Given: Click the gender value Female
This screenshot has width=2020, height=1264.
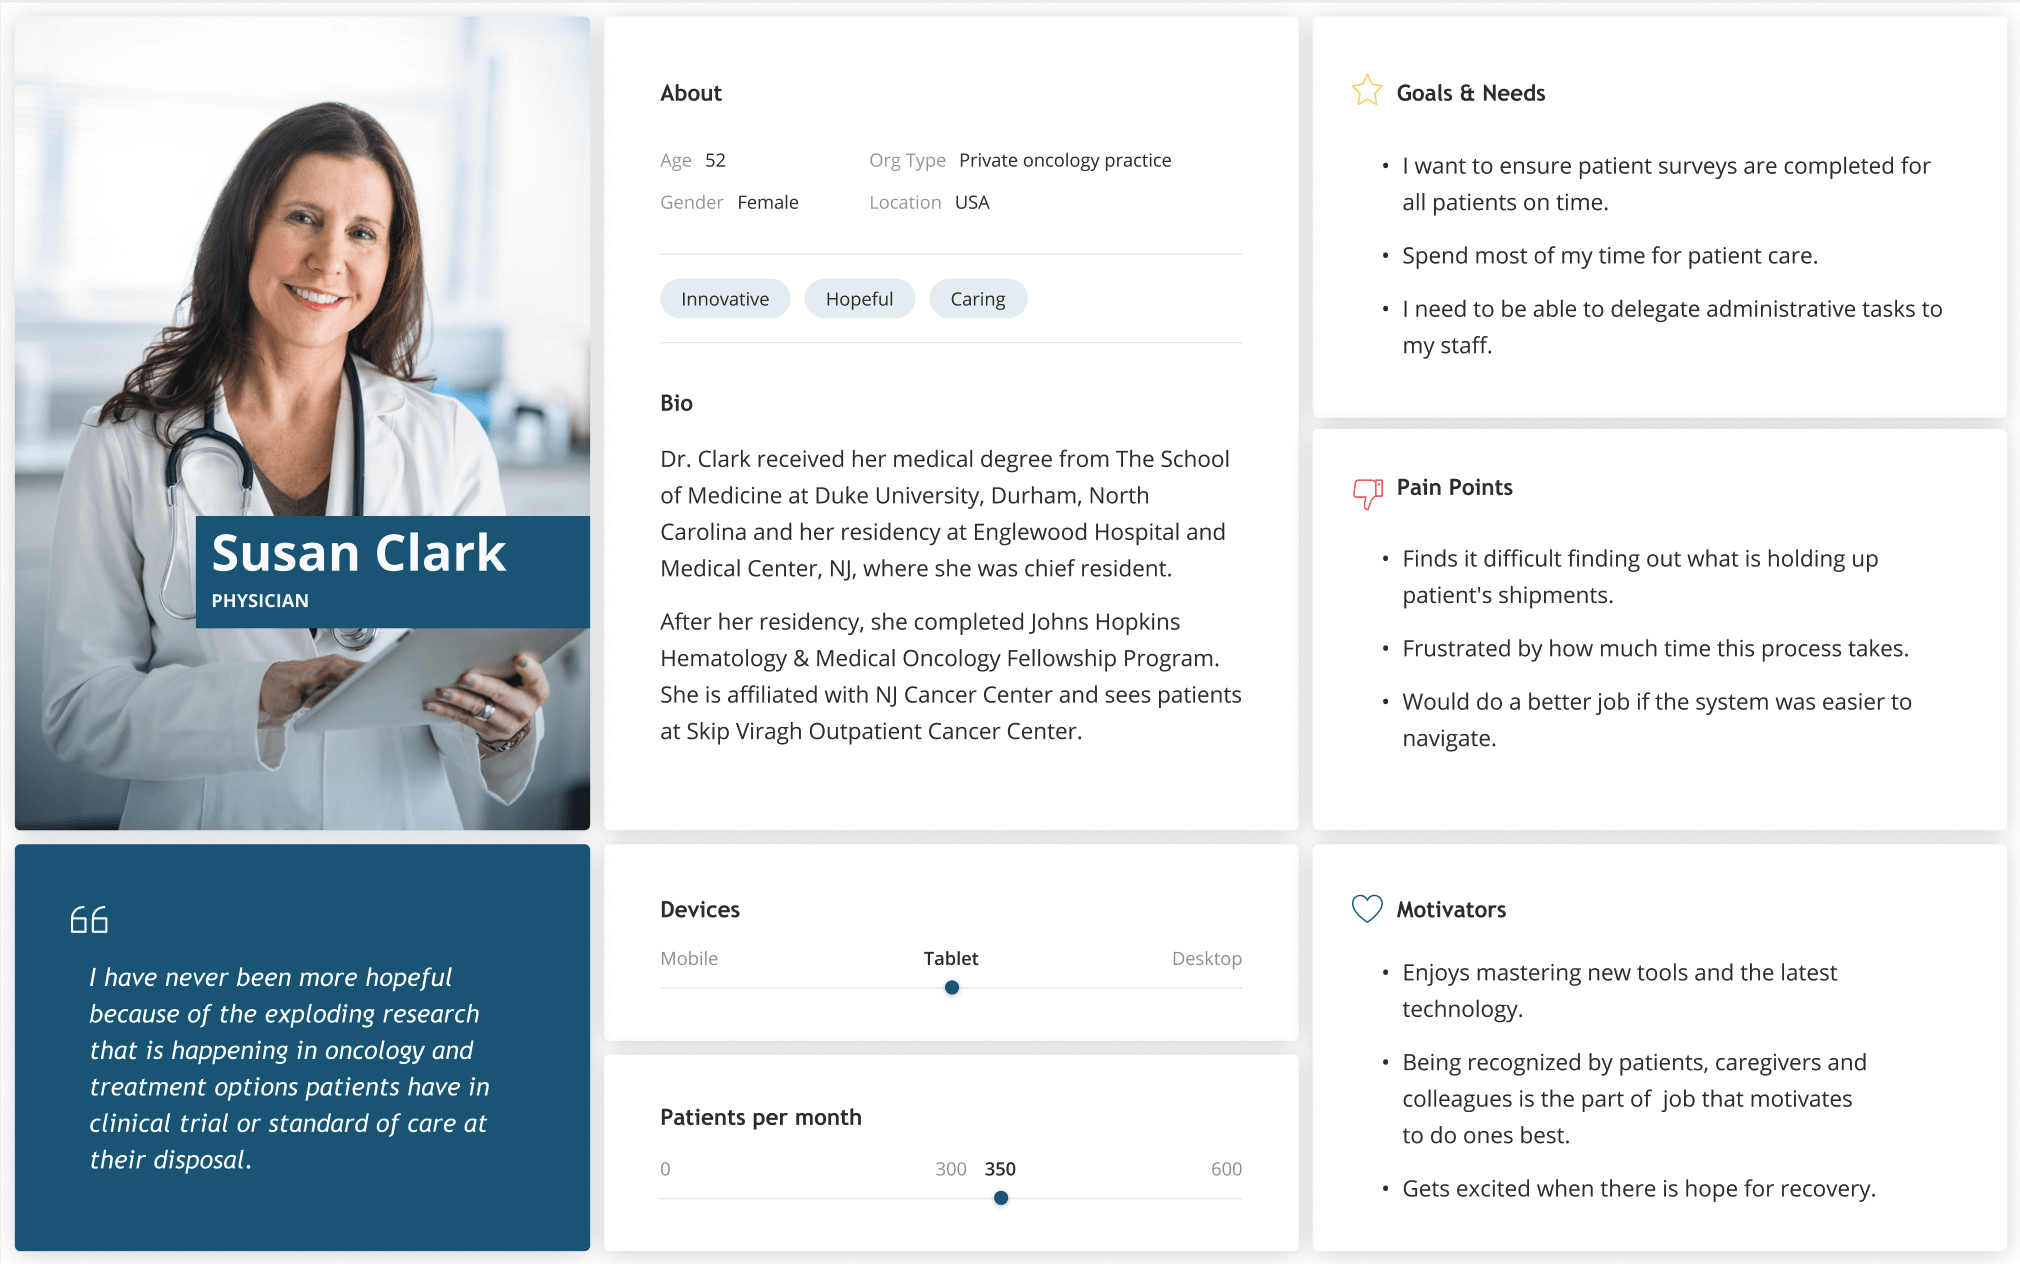Looking at the screenshot, I should 768,202.
